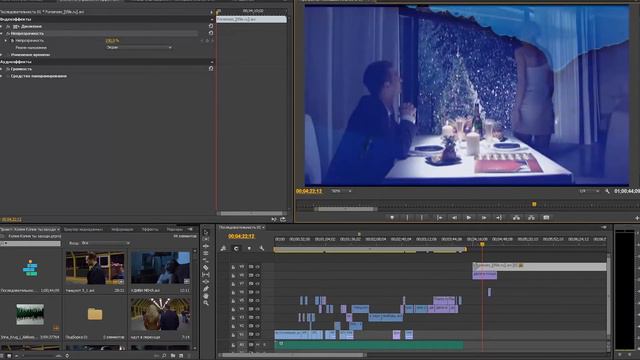Click Go to Out point button

tap(499, 218)
